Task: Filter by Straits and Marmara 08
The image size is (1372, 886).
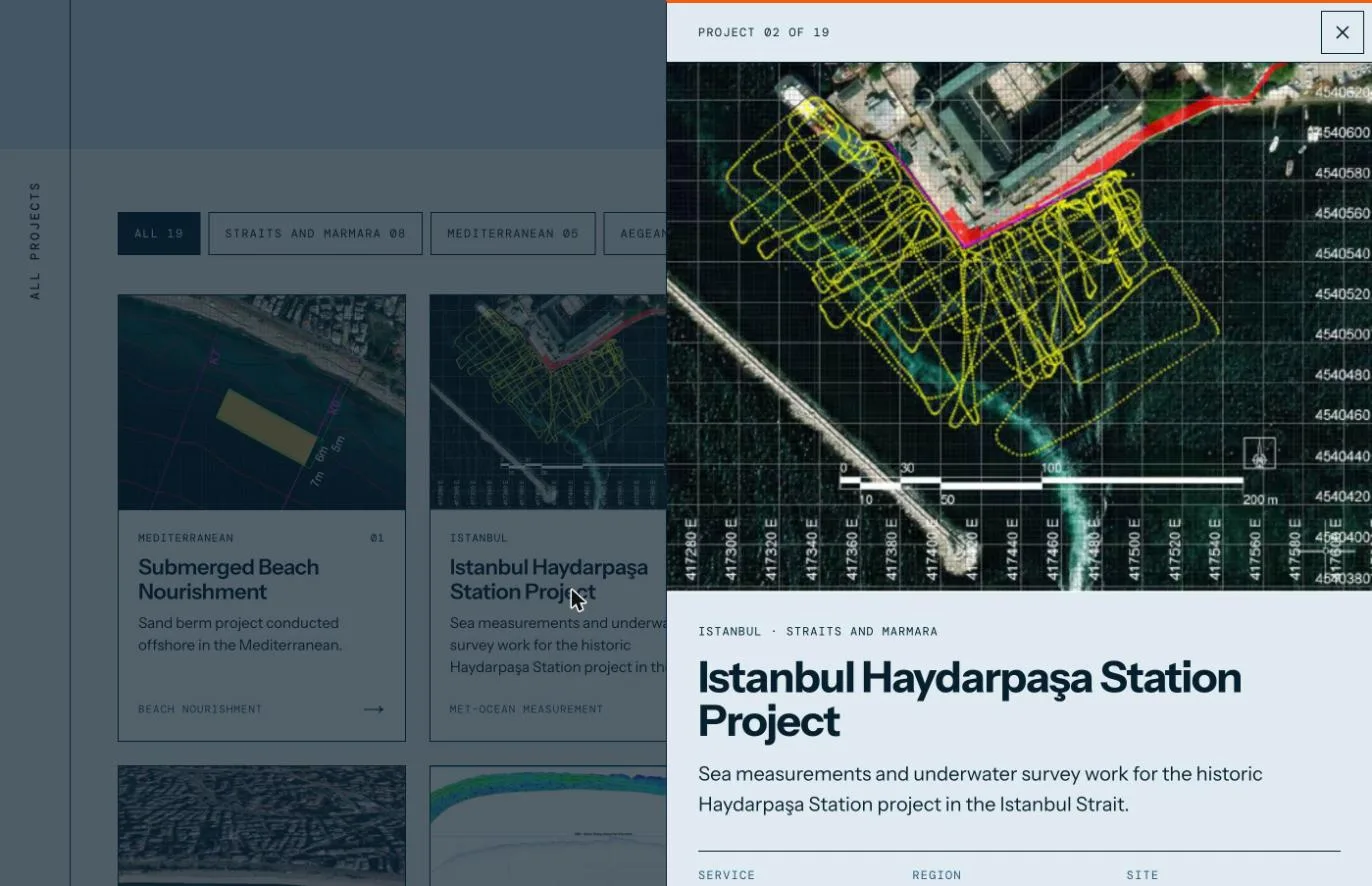Action: 315,233
